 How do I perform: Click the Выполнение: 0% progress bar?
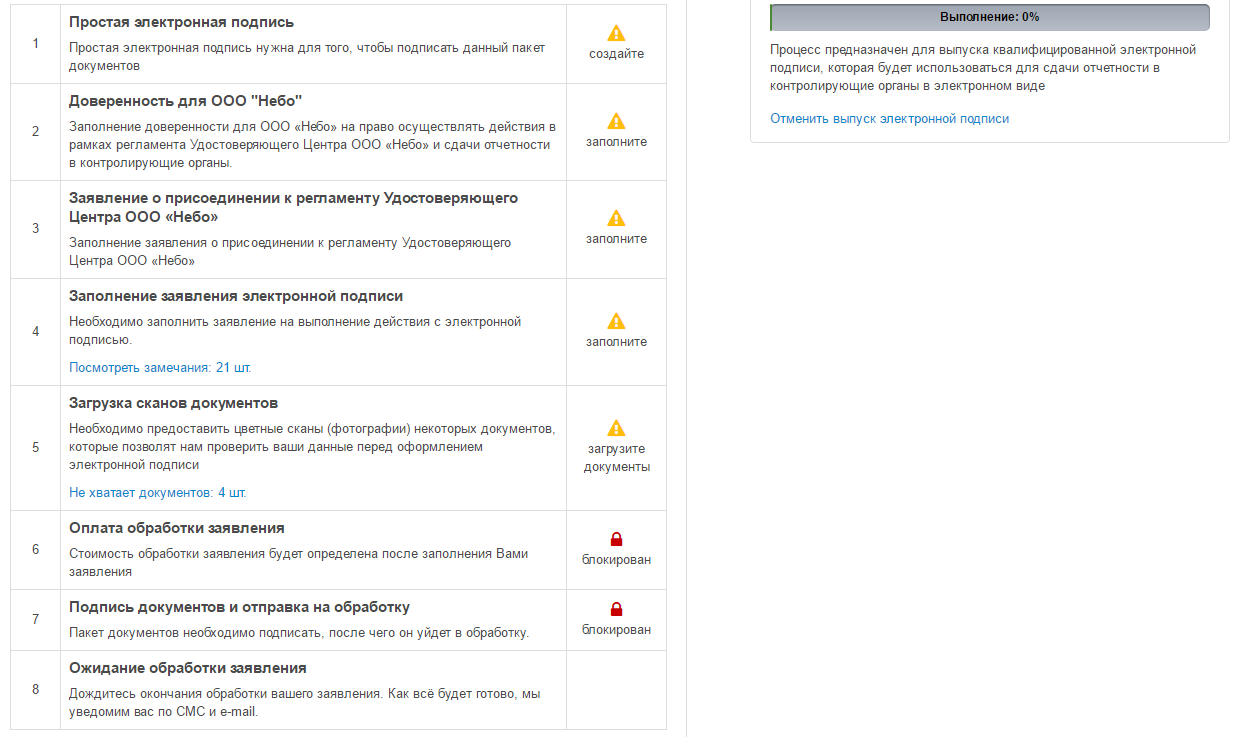pyautogui.click(x=989, y=17)
